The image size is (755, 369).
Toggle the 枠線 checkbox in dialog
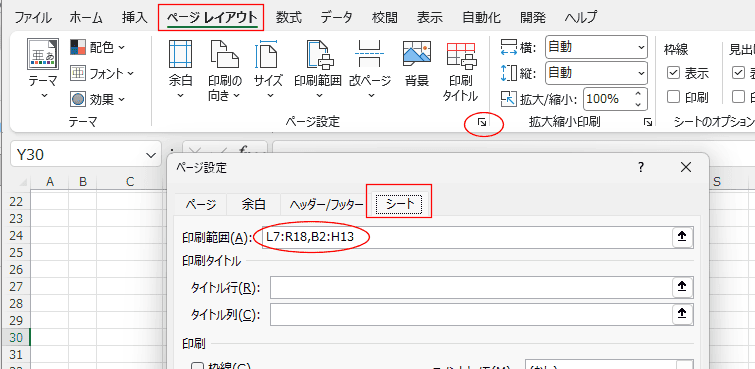pos(197,366)
